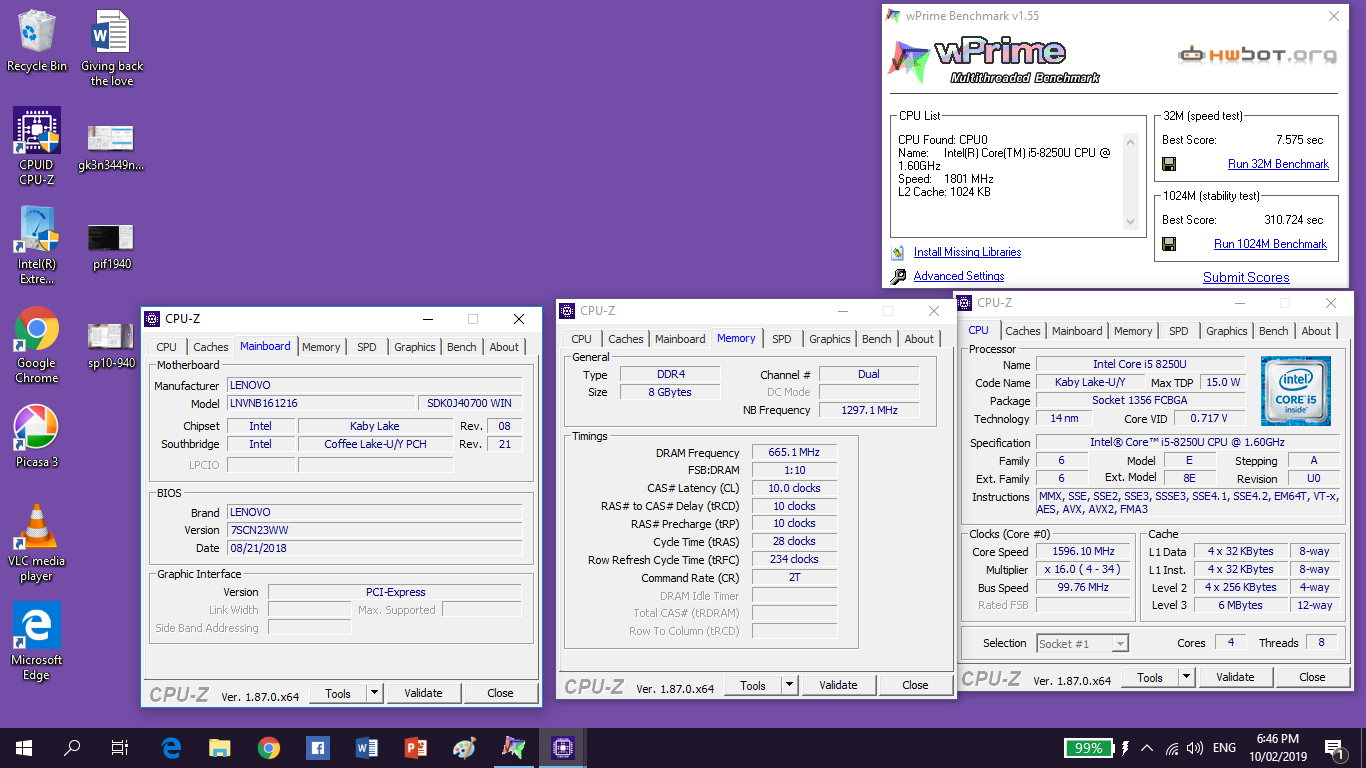Open Word from the taskbar
This screenshot has height=768, width=1366.
click(x=367, y=748)
